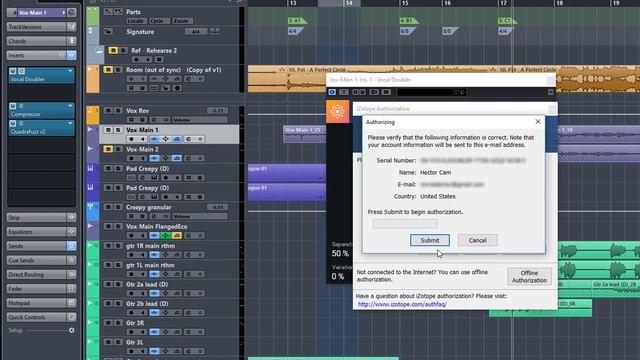Click the authorization progress bar

click(x=405, y=224)
